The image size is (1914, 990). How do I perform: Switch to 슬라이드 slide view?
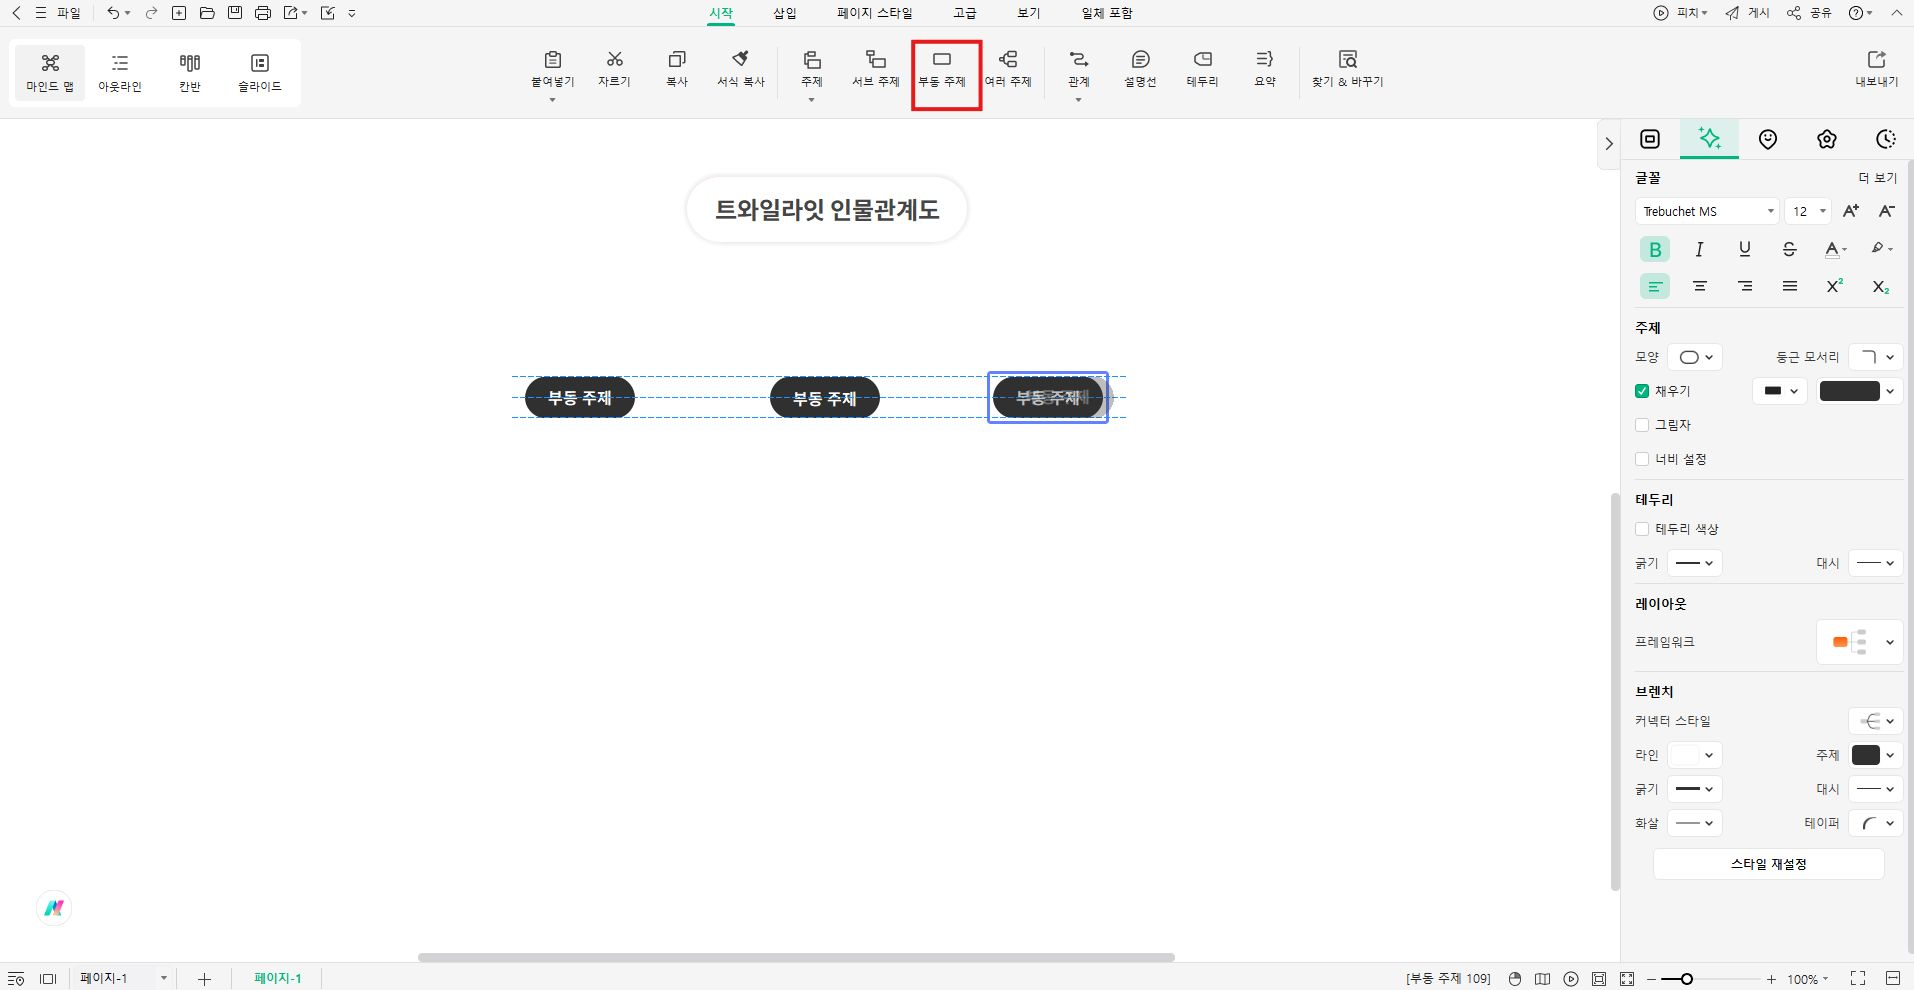(x=260, y=72)
